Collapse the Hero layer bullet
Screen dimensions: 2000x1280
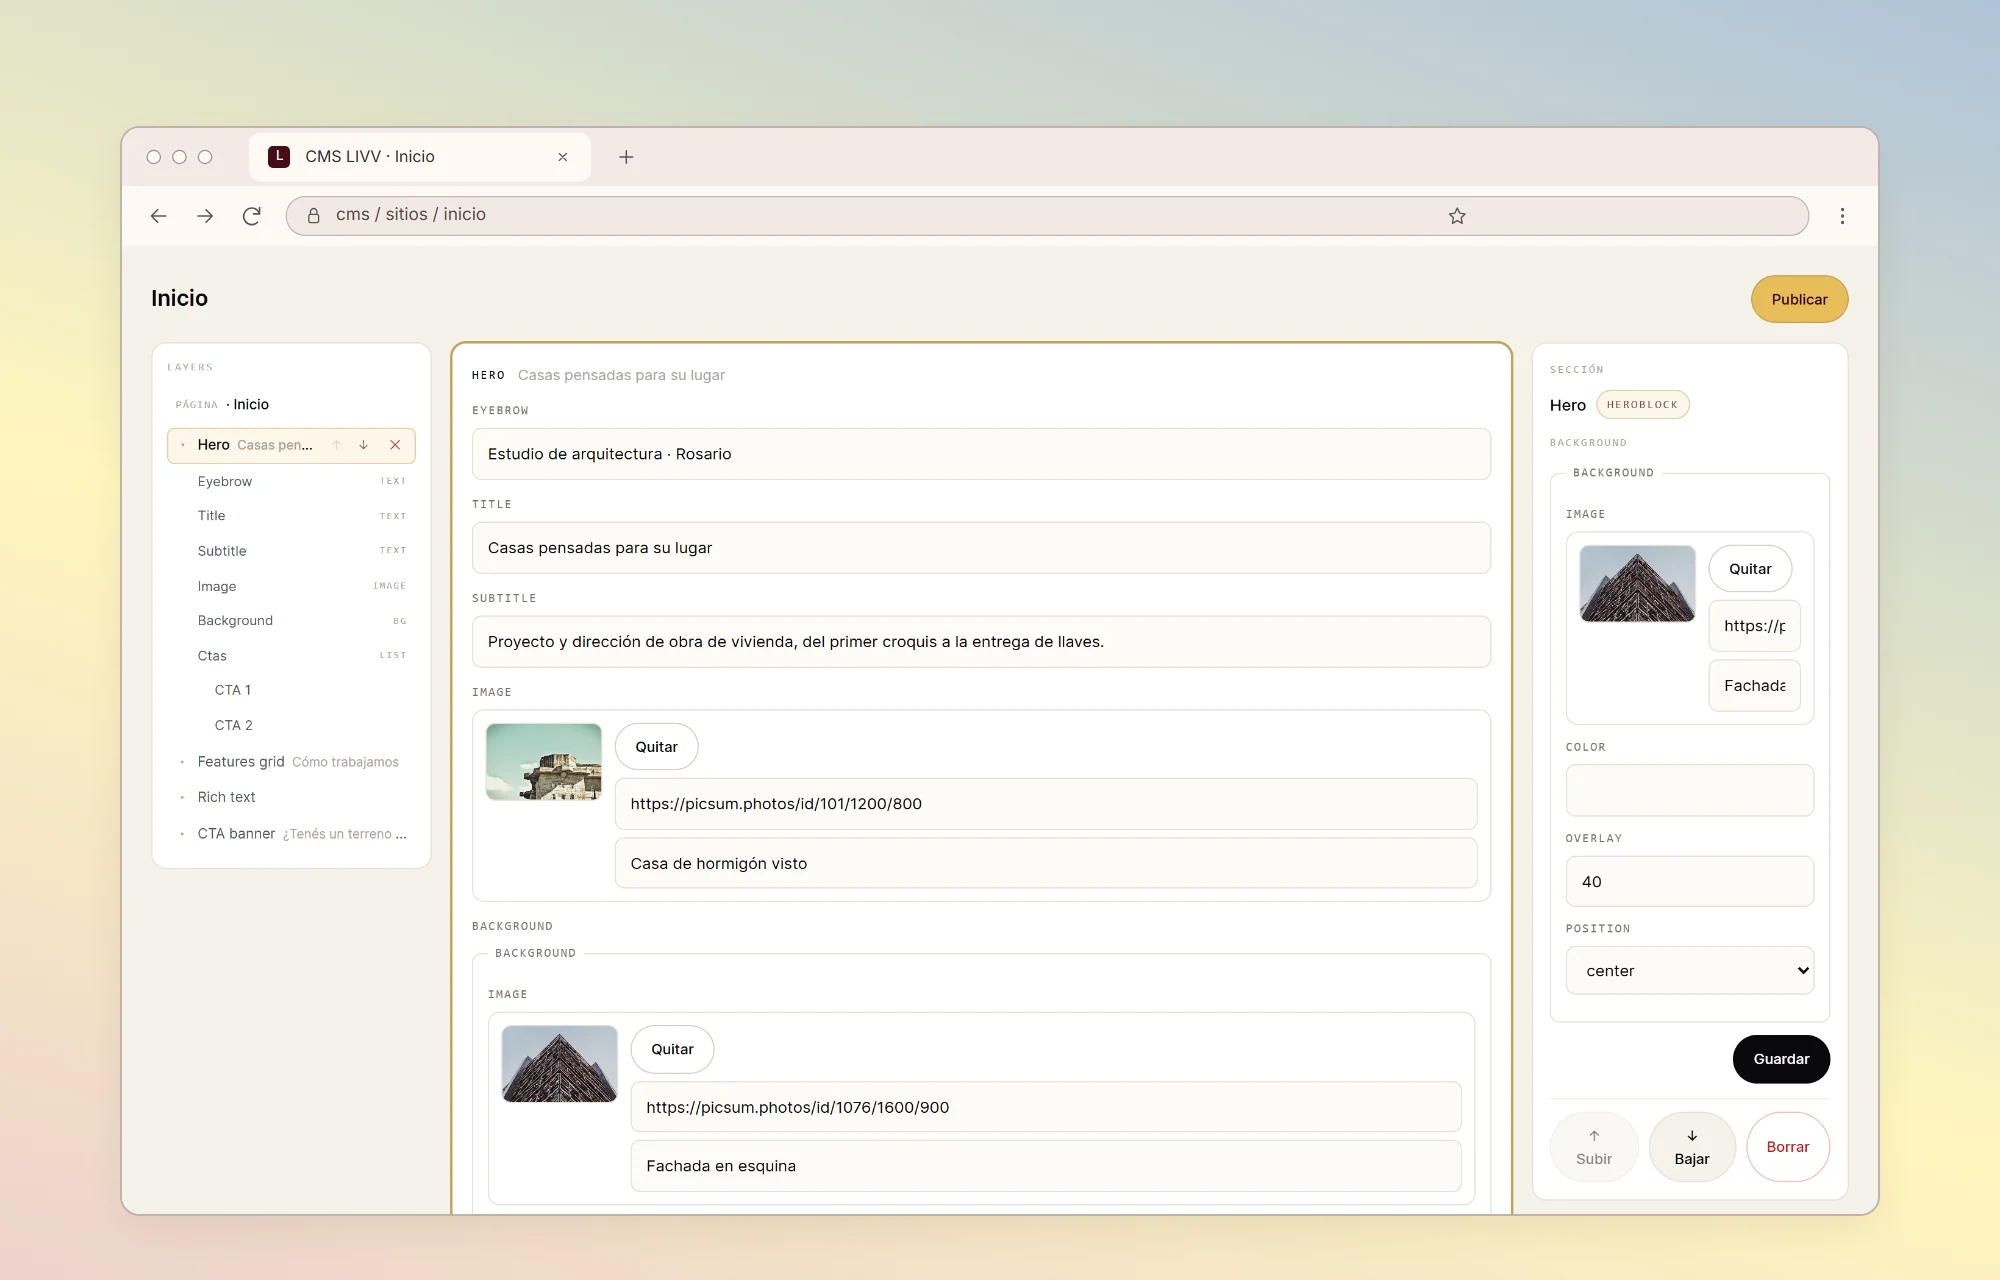coord(182,445)
